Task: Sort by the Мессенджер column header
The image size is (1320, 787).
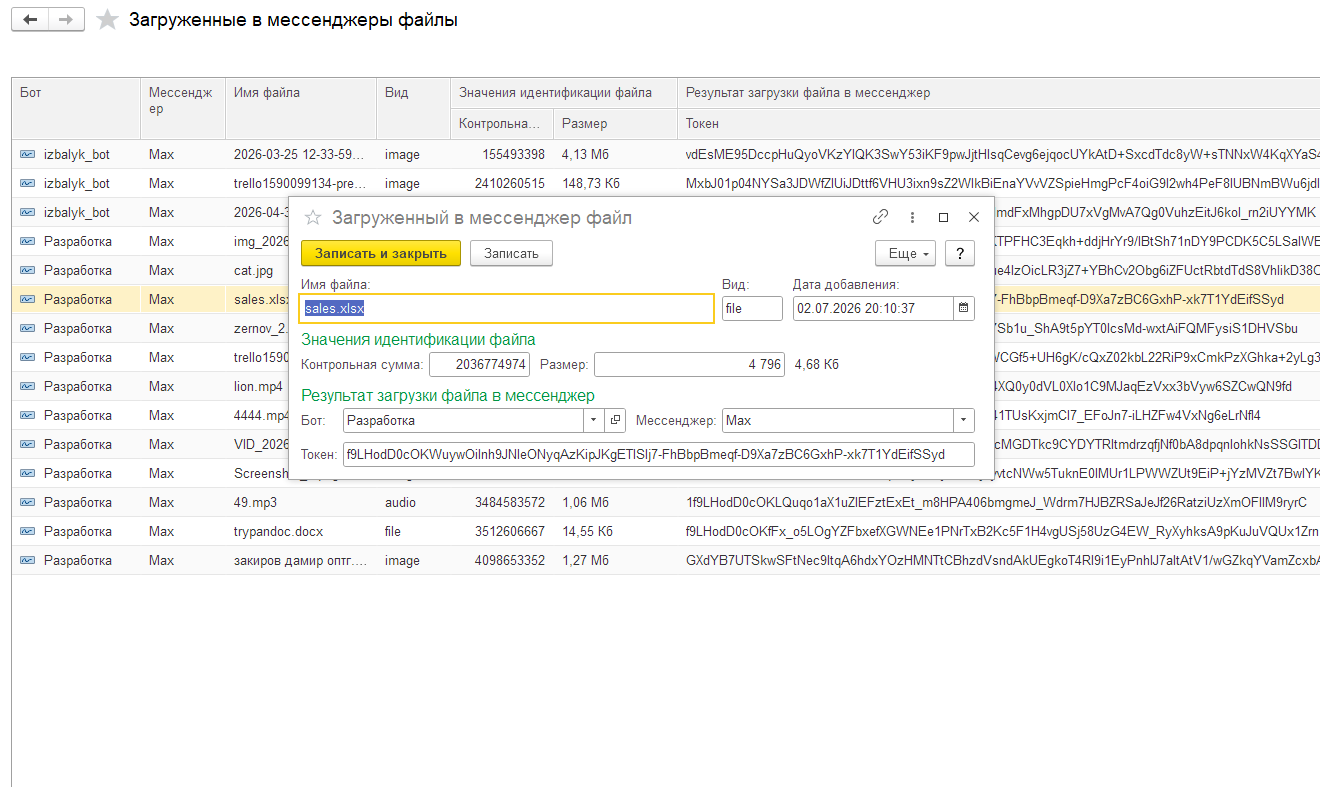Action: click(183, 107)
